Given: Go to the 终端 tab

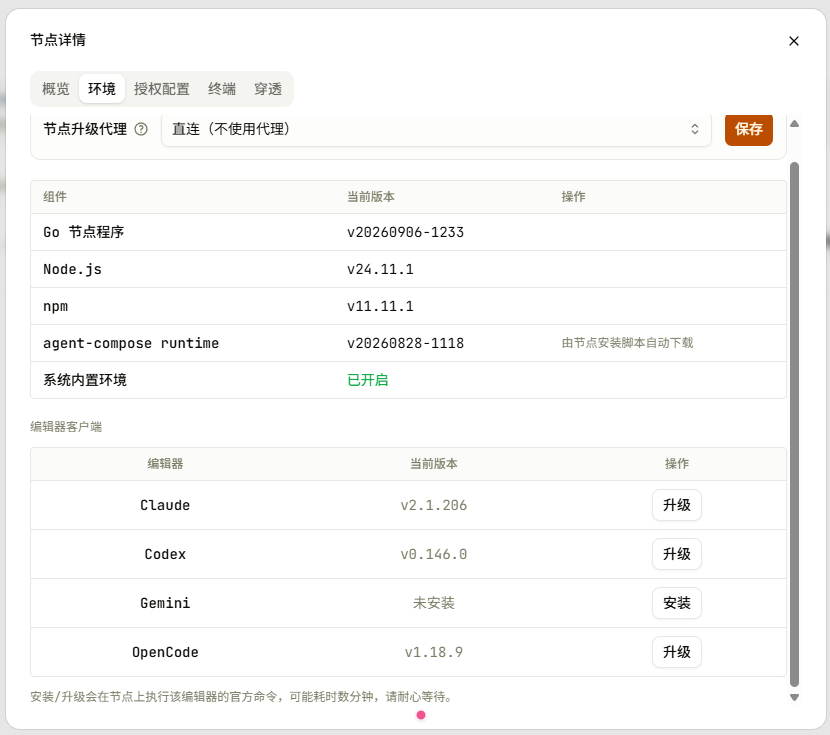Looking at the screenshot, I should point(221,89).
